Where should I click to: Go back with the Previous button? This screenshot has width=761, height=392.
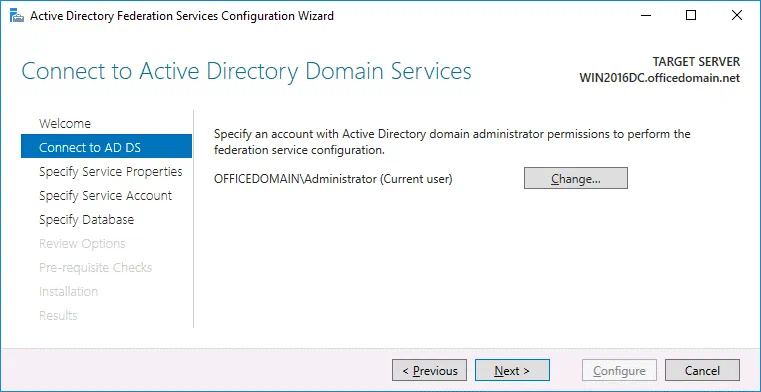(430, 370)
